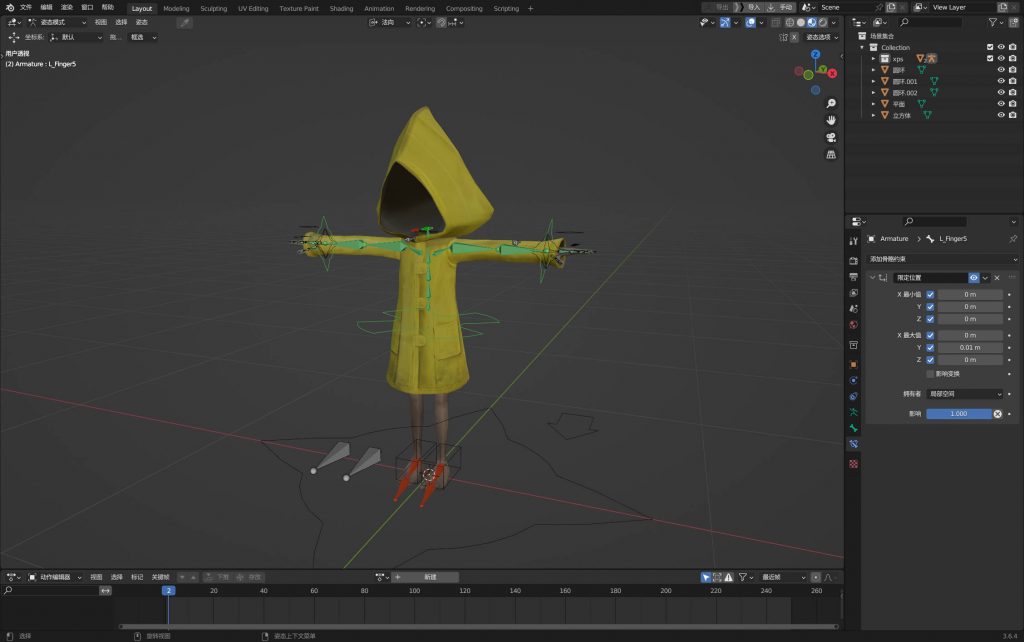
Task: Open the Collection properties tab icon
Action: coord(854,344)
